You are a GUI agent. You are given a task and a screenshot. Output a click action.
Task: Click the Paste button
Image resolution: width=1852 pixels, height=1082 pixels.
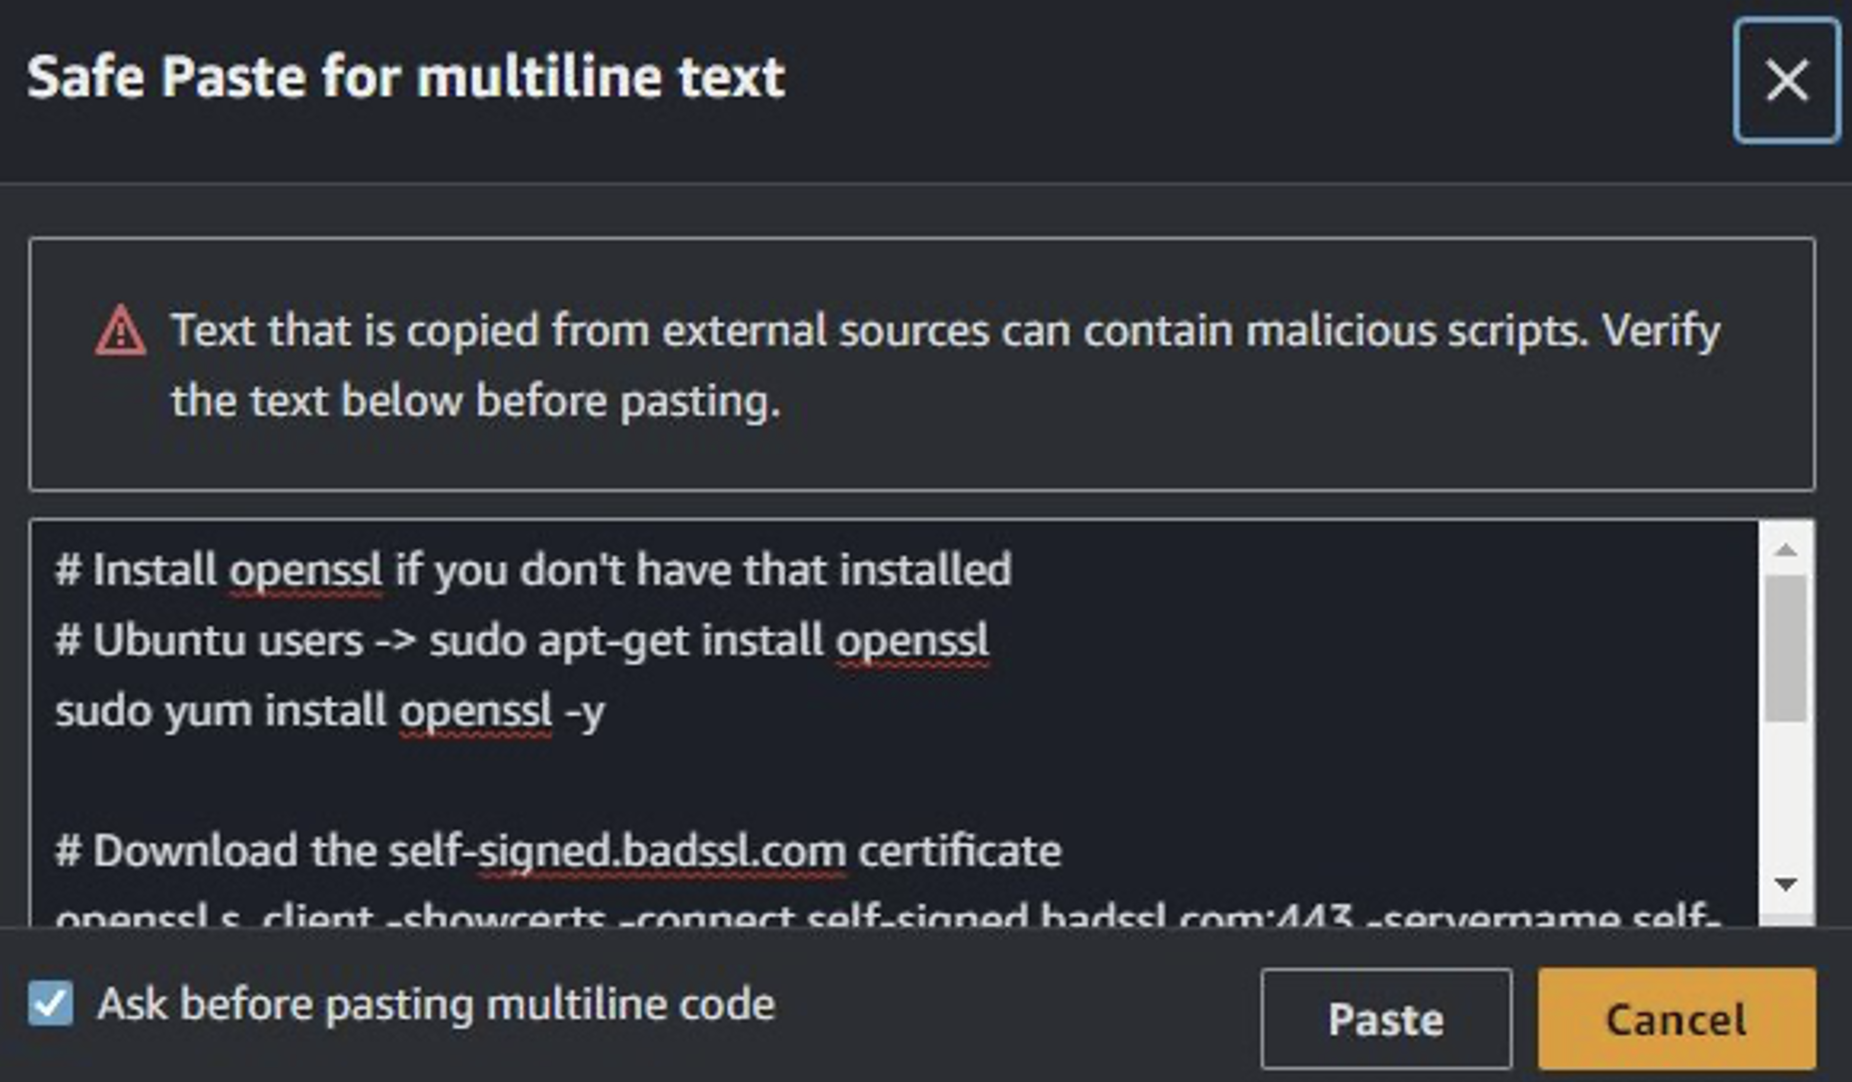click(x=1385, y=1018)
